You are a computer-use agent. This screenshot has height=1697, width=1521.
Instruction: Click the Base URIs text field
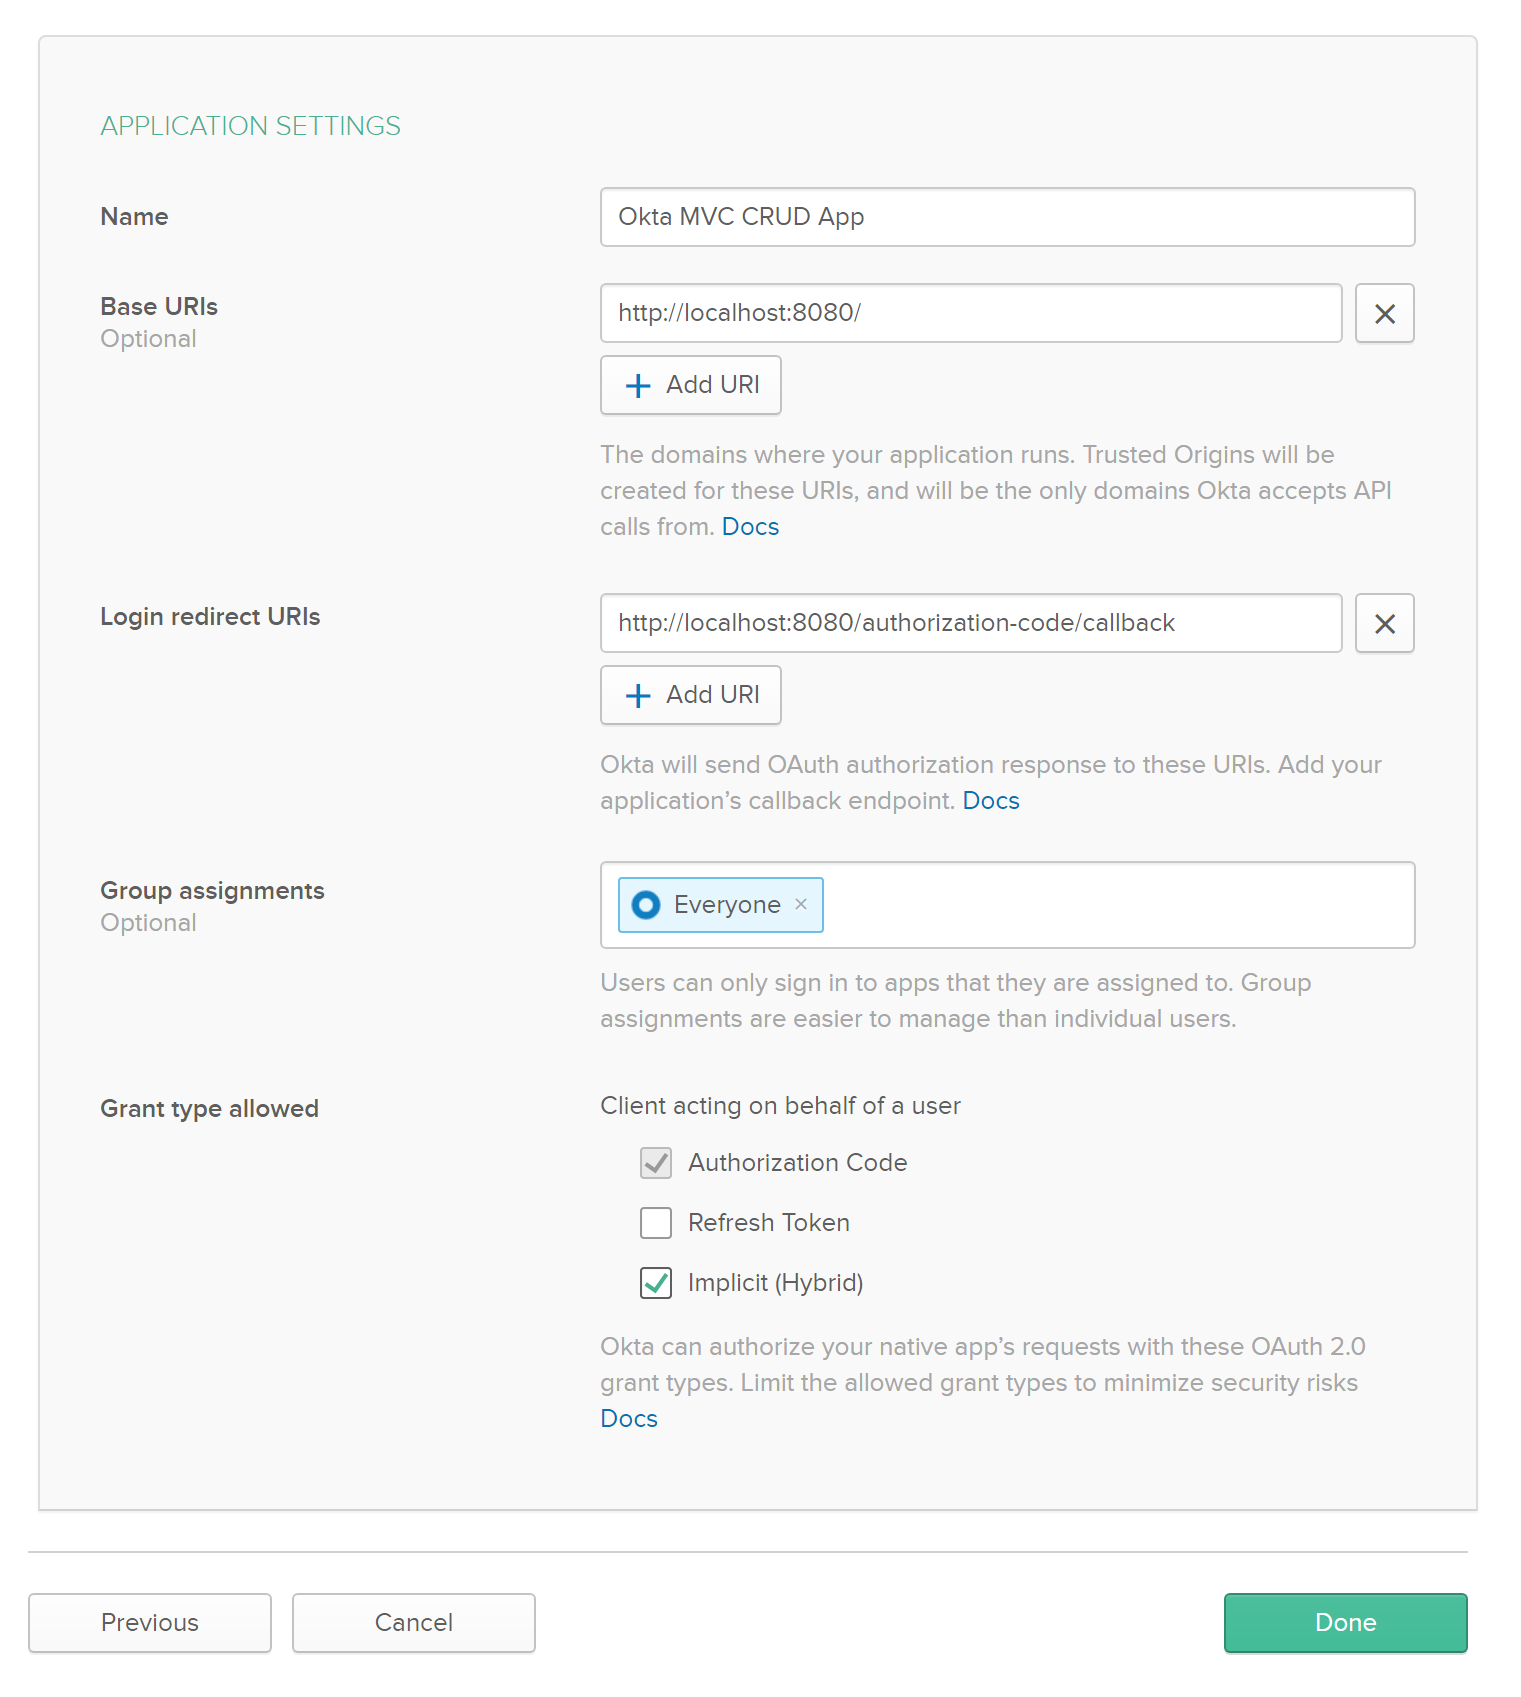(x=970, y=314)
